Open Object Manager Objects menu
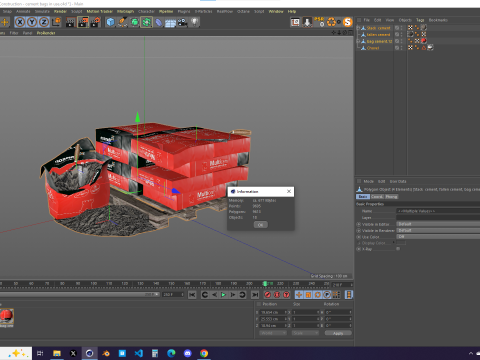 point(405,20)
